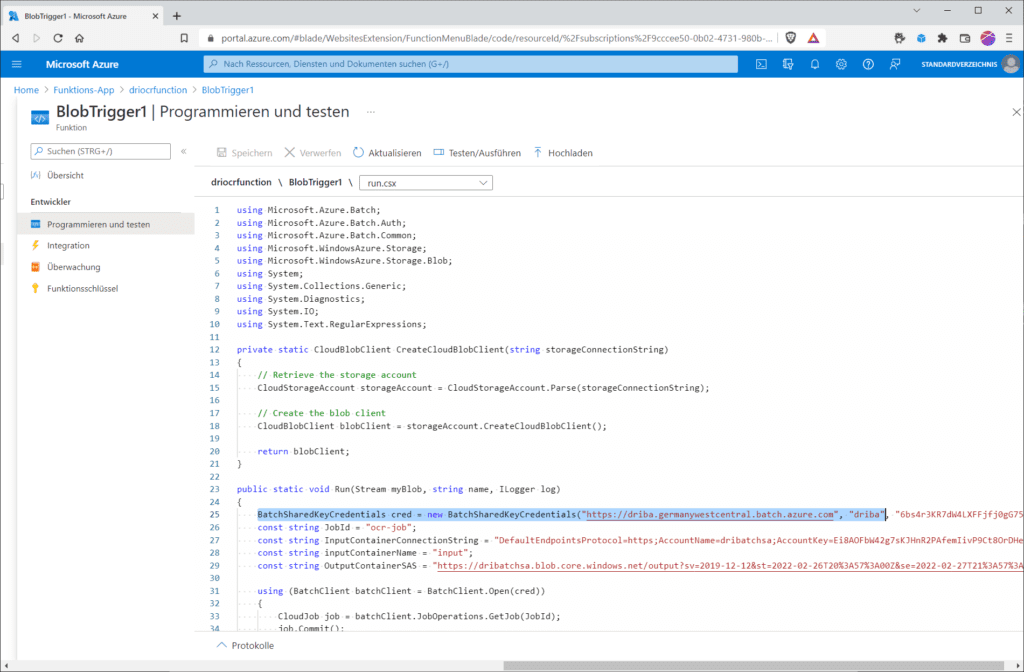
Task: Collapse the left function menu
Action: point(184,151)
